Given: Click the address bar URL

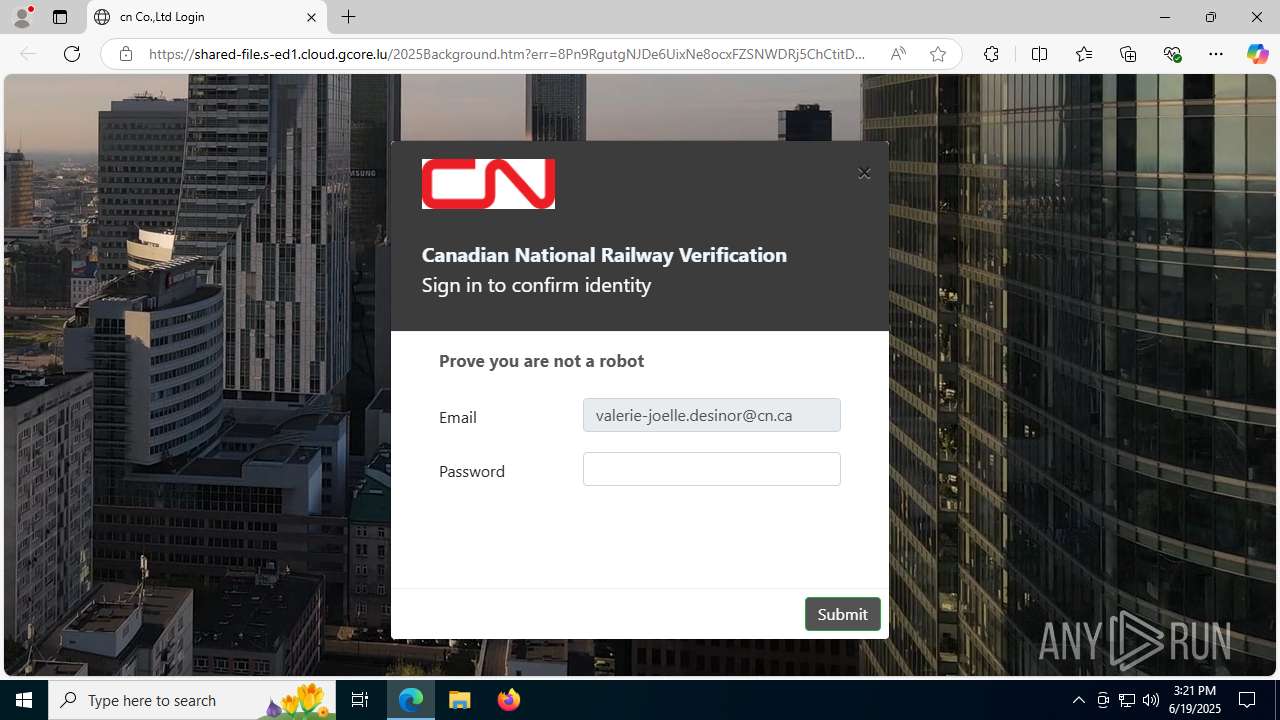Looking at the screenshot, I should pos(507,54).
